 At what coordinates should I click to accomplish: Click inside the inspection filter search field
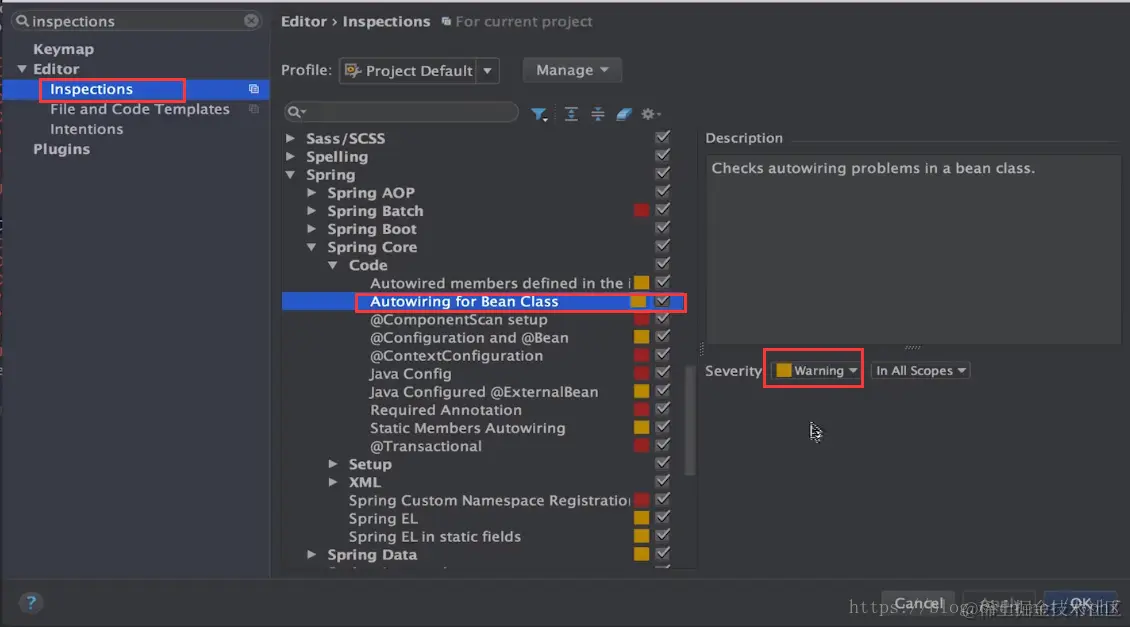click(x=401, y=112)
